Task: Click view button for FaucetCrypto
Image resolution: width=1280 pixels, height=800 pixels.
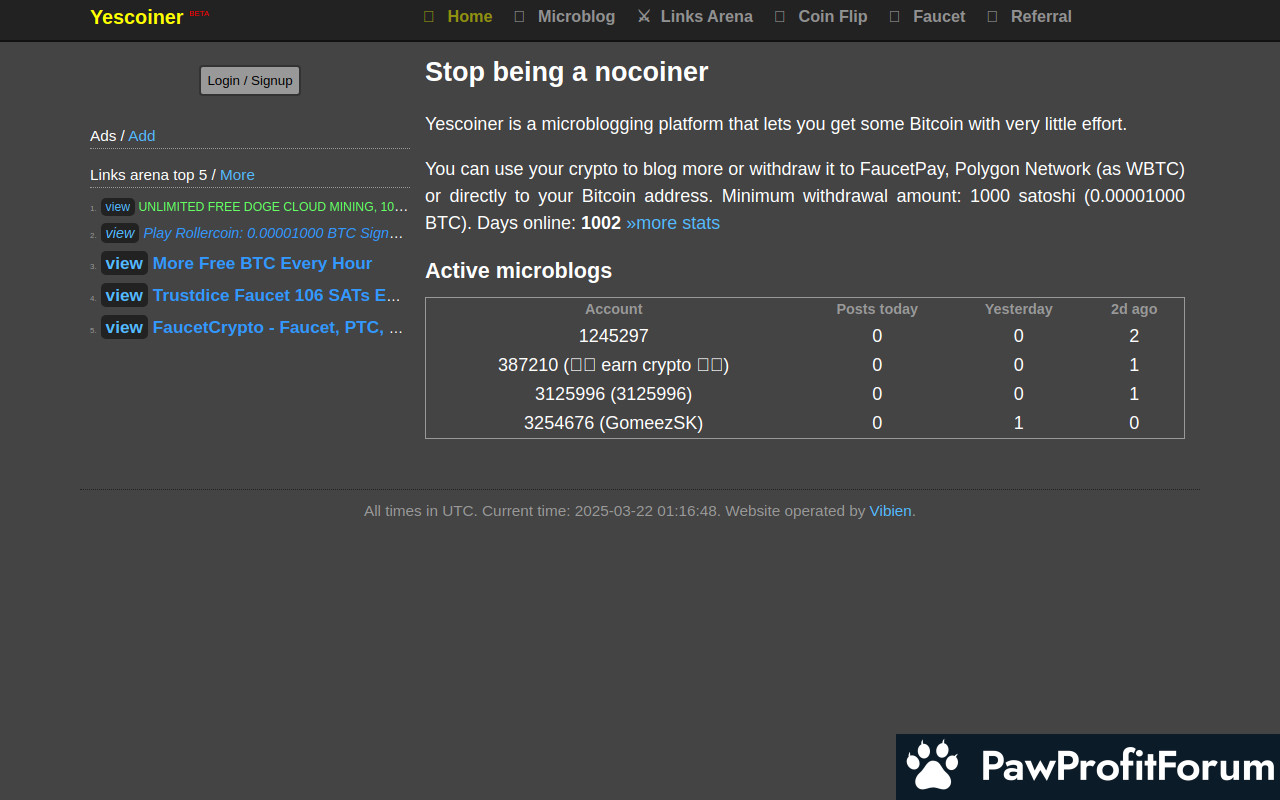Action: coord(124,327)
